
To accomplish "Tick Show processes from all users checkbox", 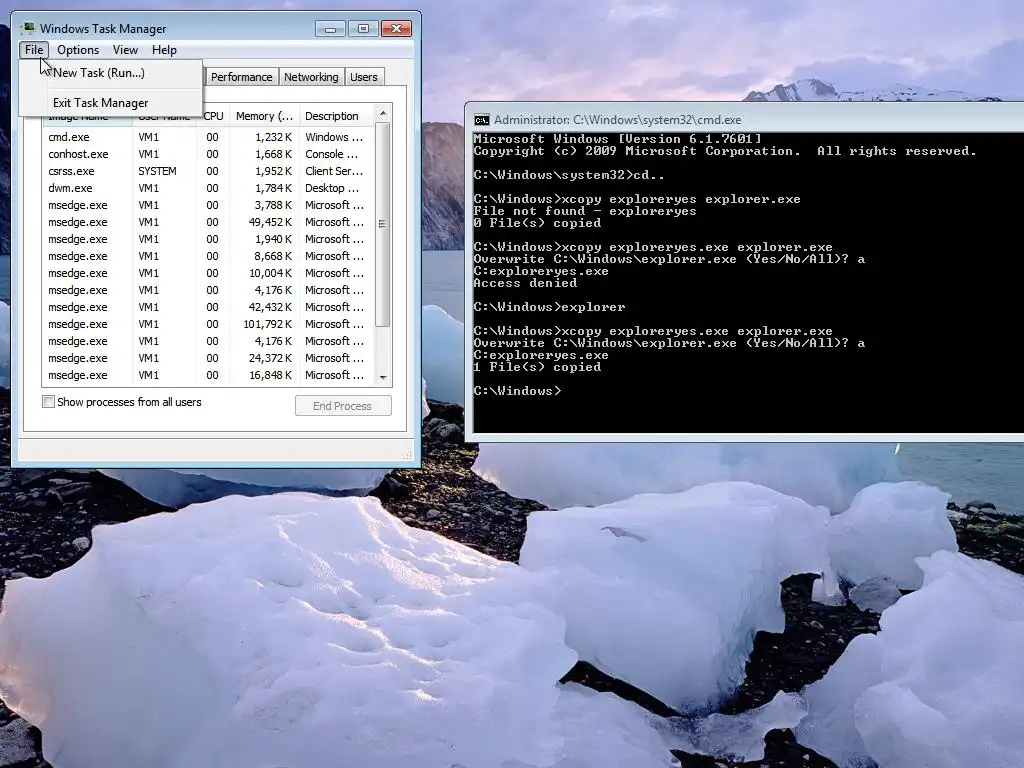I will tap(48, 402).
